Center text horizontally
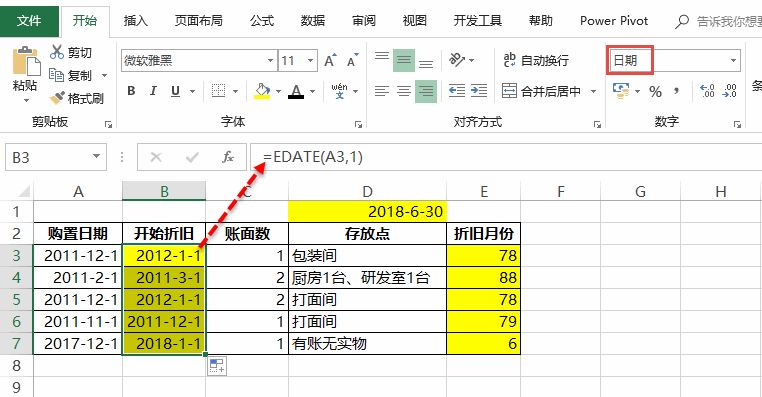 click(x=404, y=91)
